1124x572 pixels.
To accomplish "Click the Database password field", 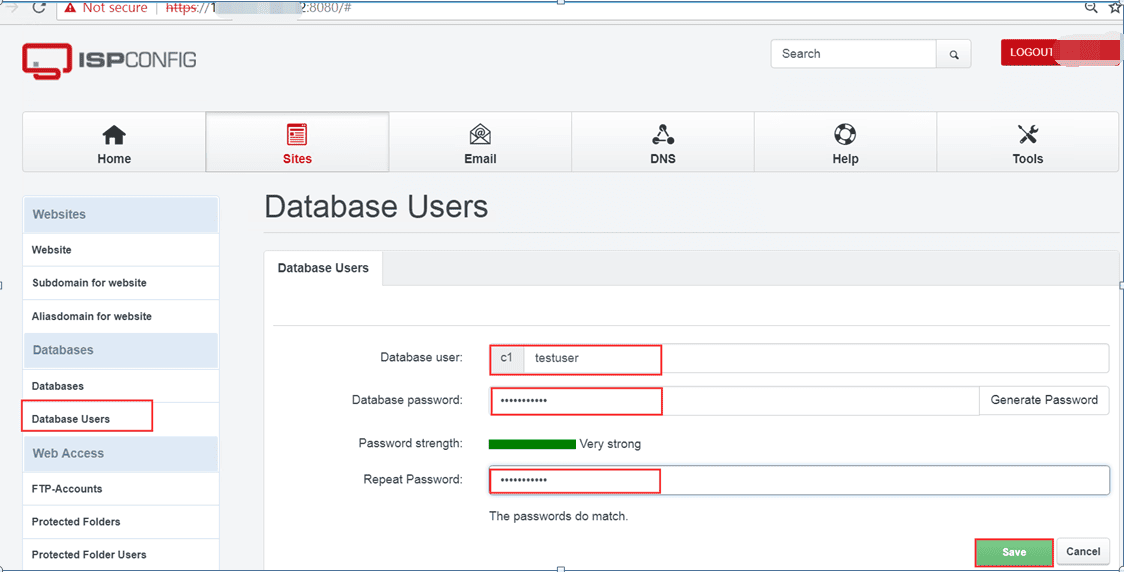I will point(735,400).
